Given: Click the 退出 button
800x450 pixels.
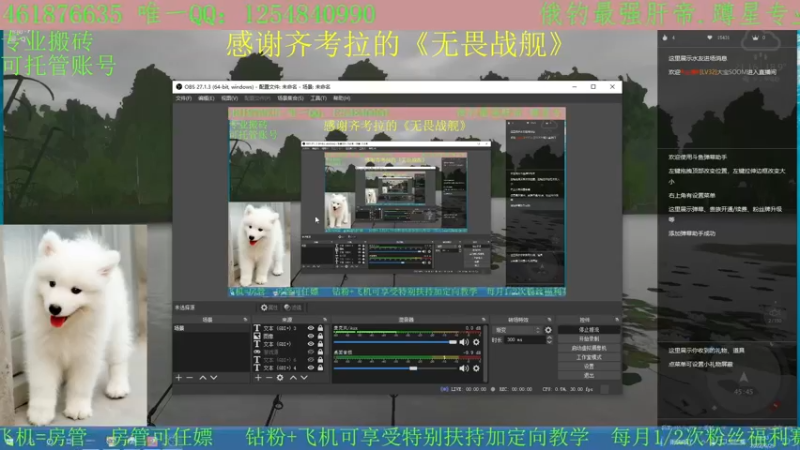Looking at the screenshot, I should pyautogui.click(x=589, y=376).
